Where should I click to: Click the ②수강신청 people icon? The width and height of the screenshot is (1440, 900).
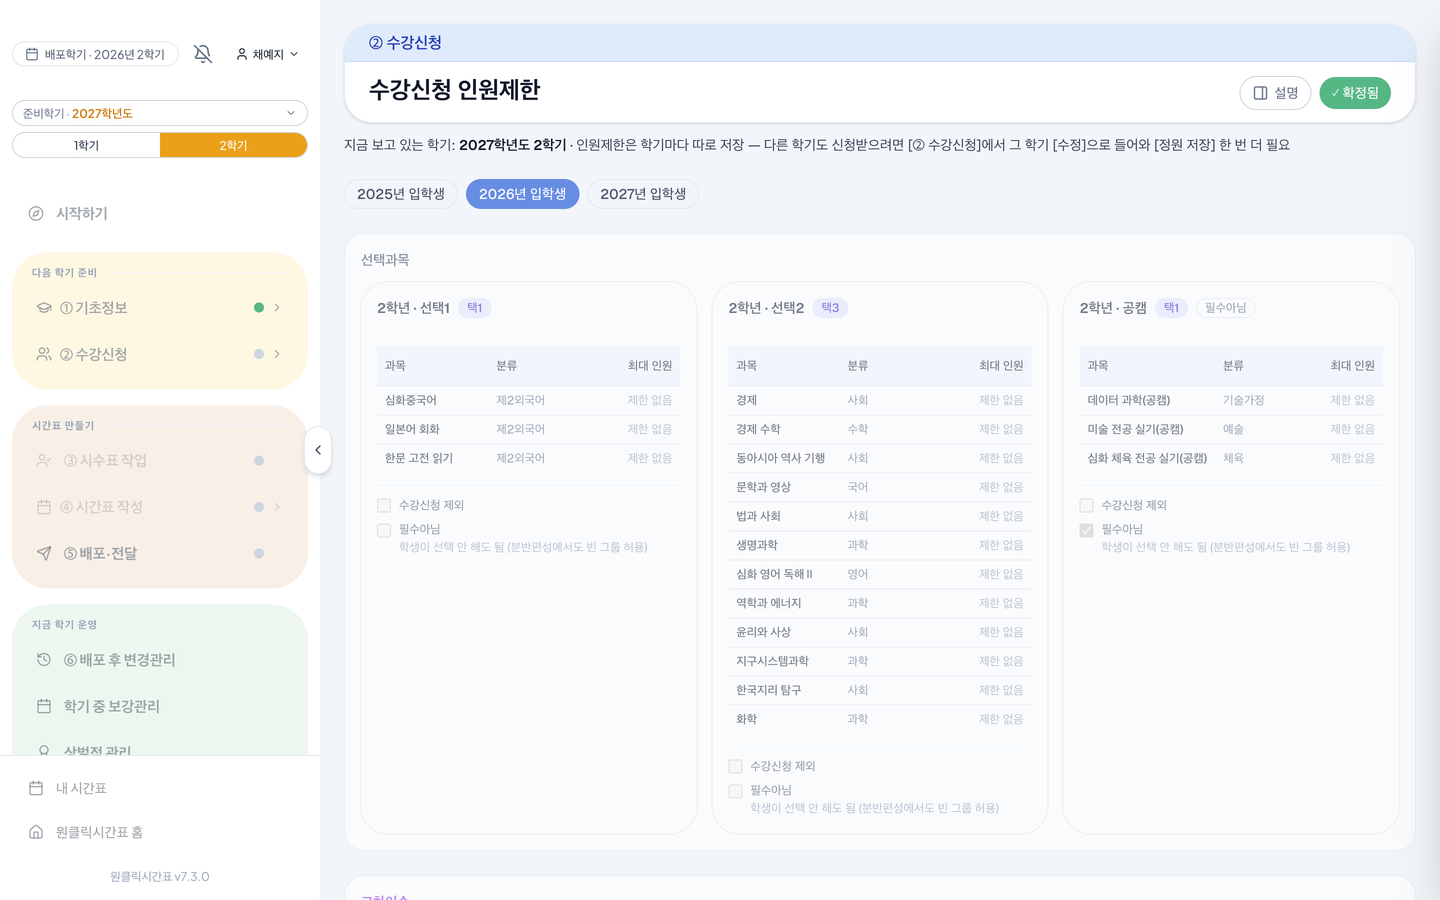coord(44,354)
